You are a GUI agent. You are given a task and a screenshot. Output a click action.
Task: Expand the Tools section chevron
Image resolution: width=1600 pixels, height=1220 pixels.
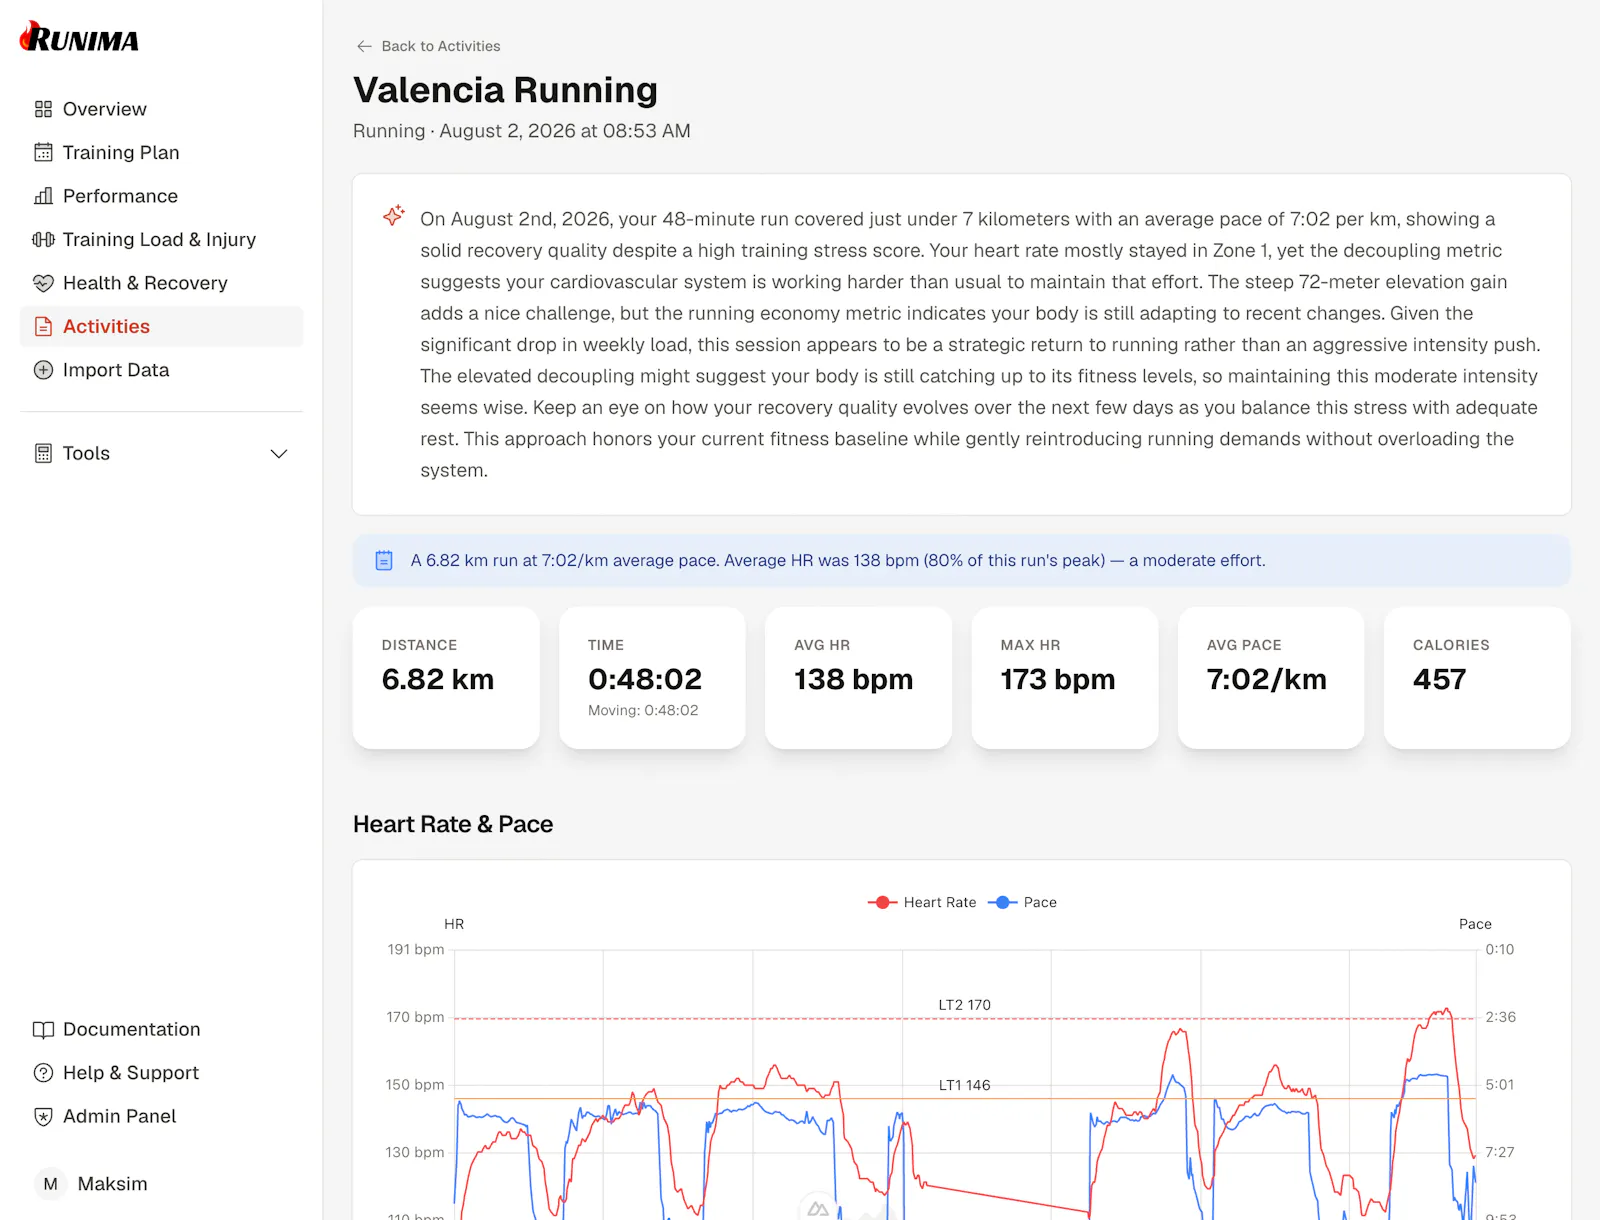tap(279, 454)
